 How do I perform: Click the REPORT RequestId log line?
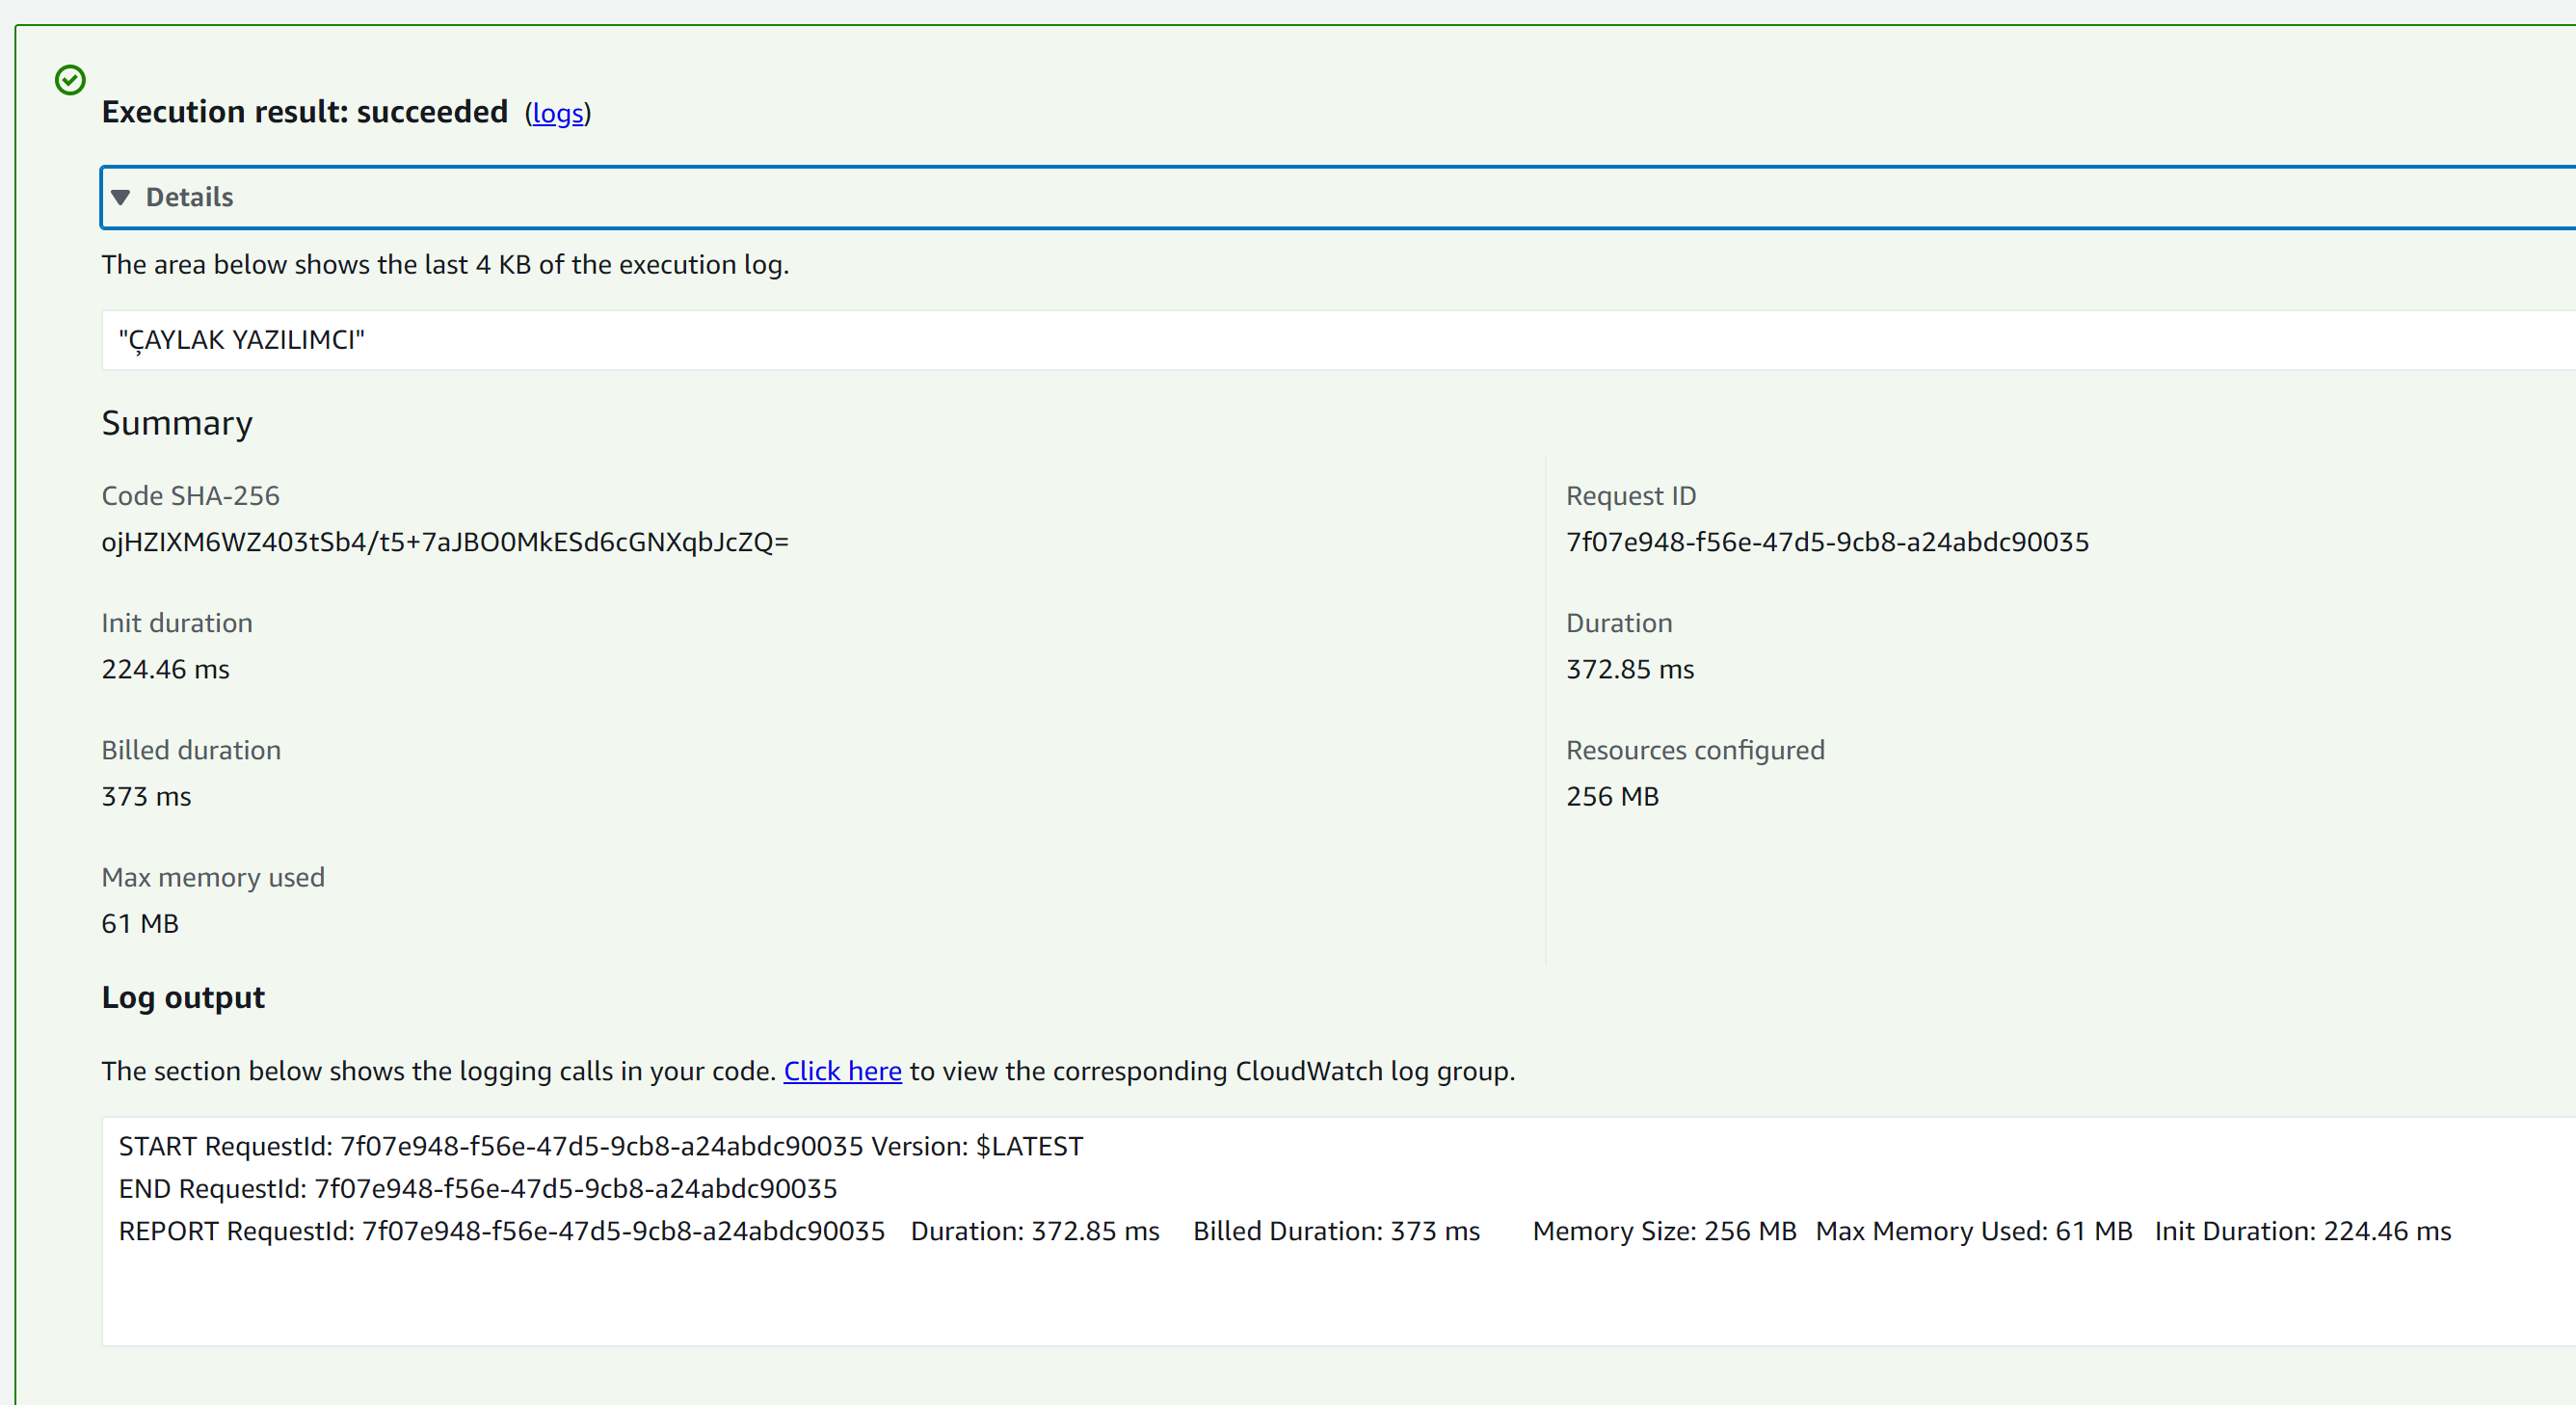point(501,1231)
